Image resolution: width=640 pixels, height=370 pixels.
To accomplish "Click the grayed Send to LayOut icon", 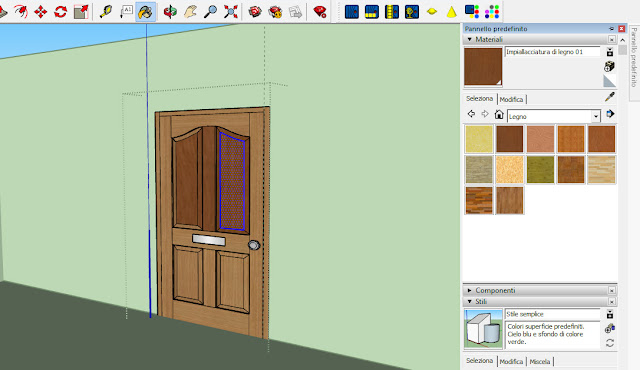I will point(296,12).
